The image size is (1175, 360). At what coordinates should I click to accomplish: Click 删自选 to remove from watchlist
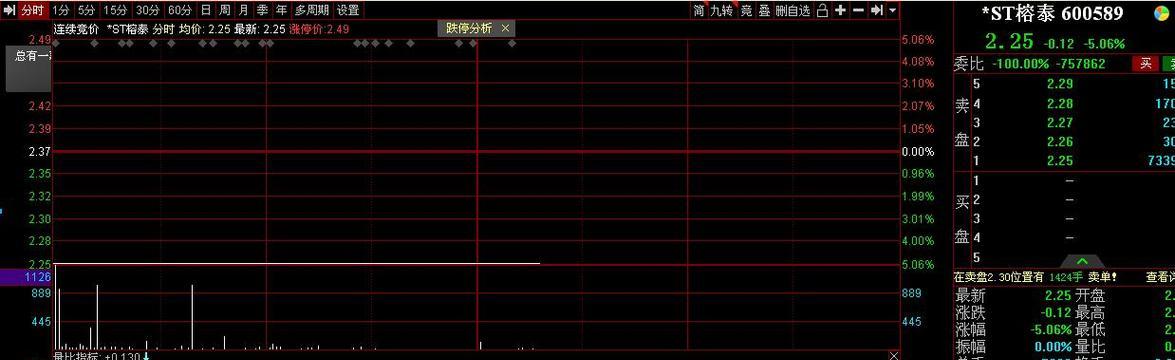pos(793,10)
